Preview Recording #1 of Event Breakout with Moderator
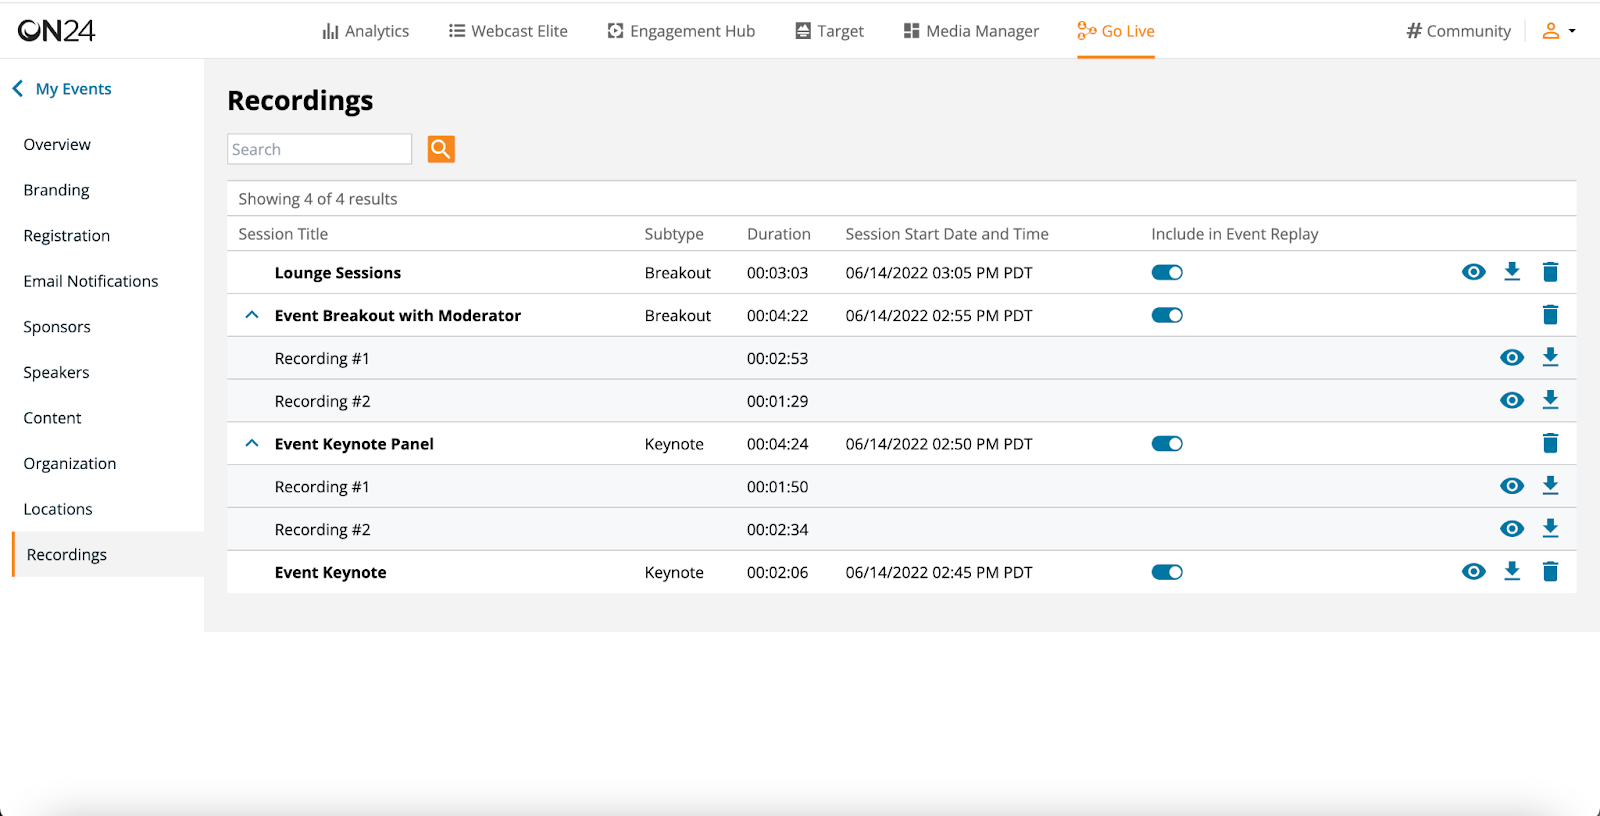 coord(1512,358)
